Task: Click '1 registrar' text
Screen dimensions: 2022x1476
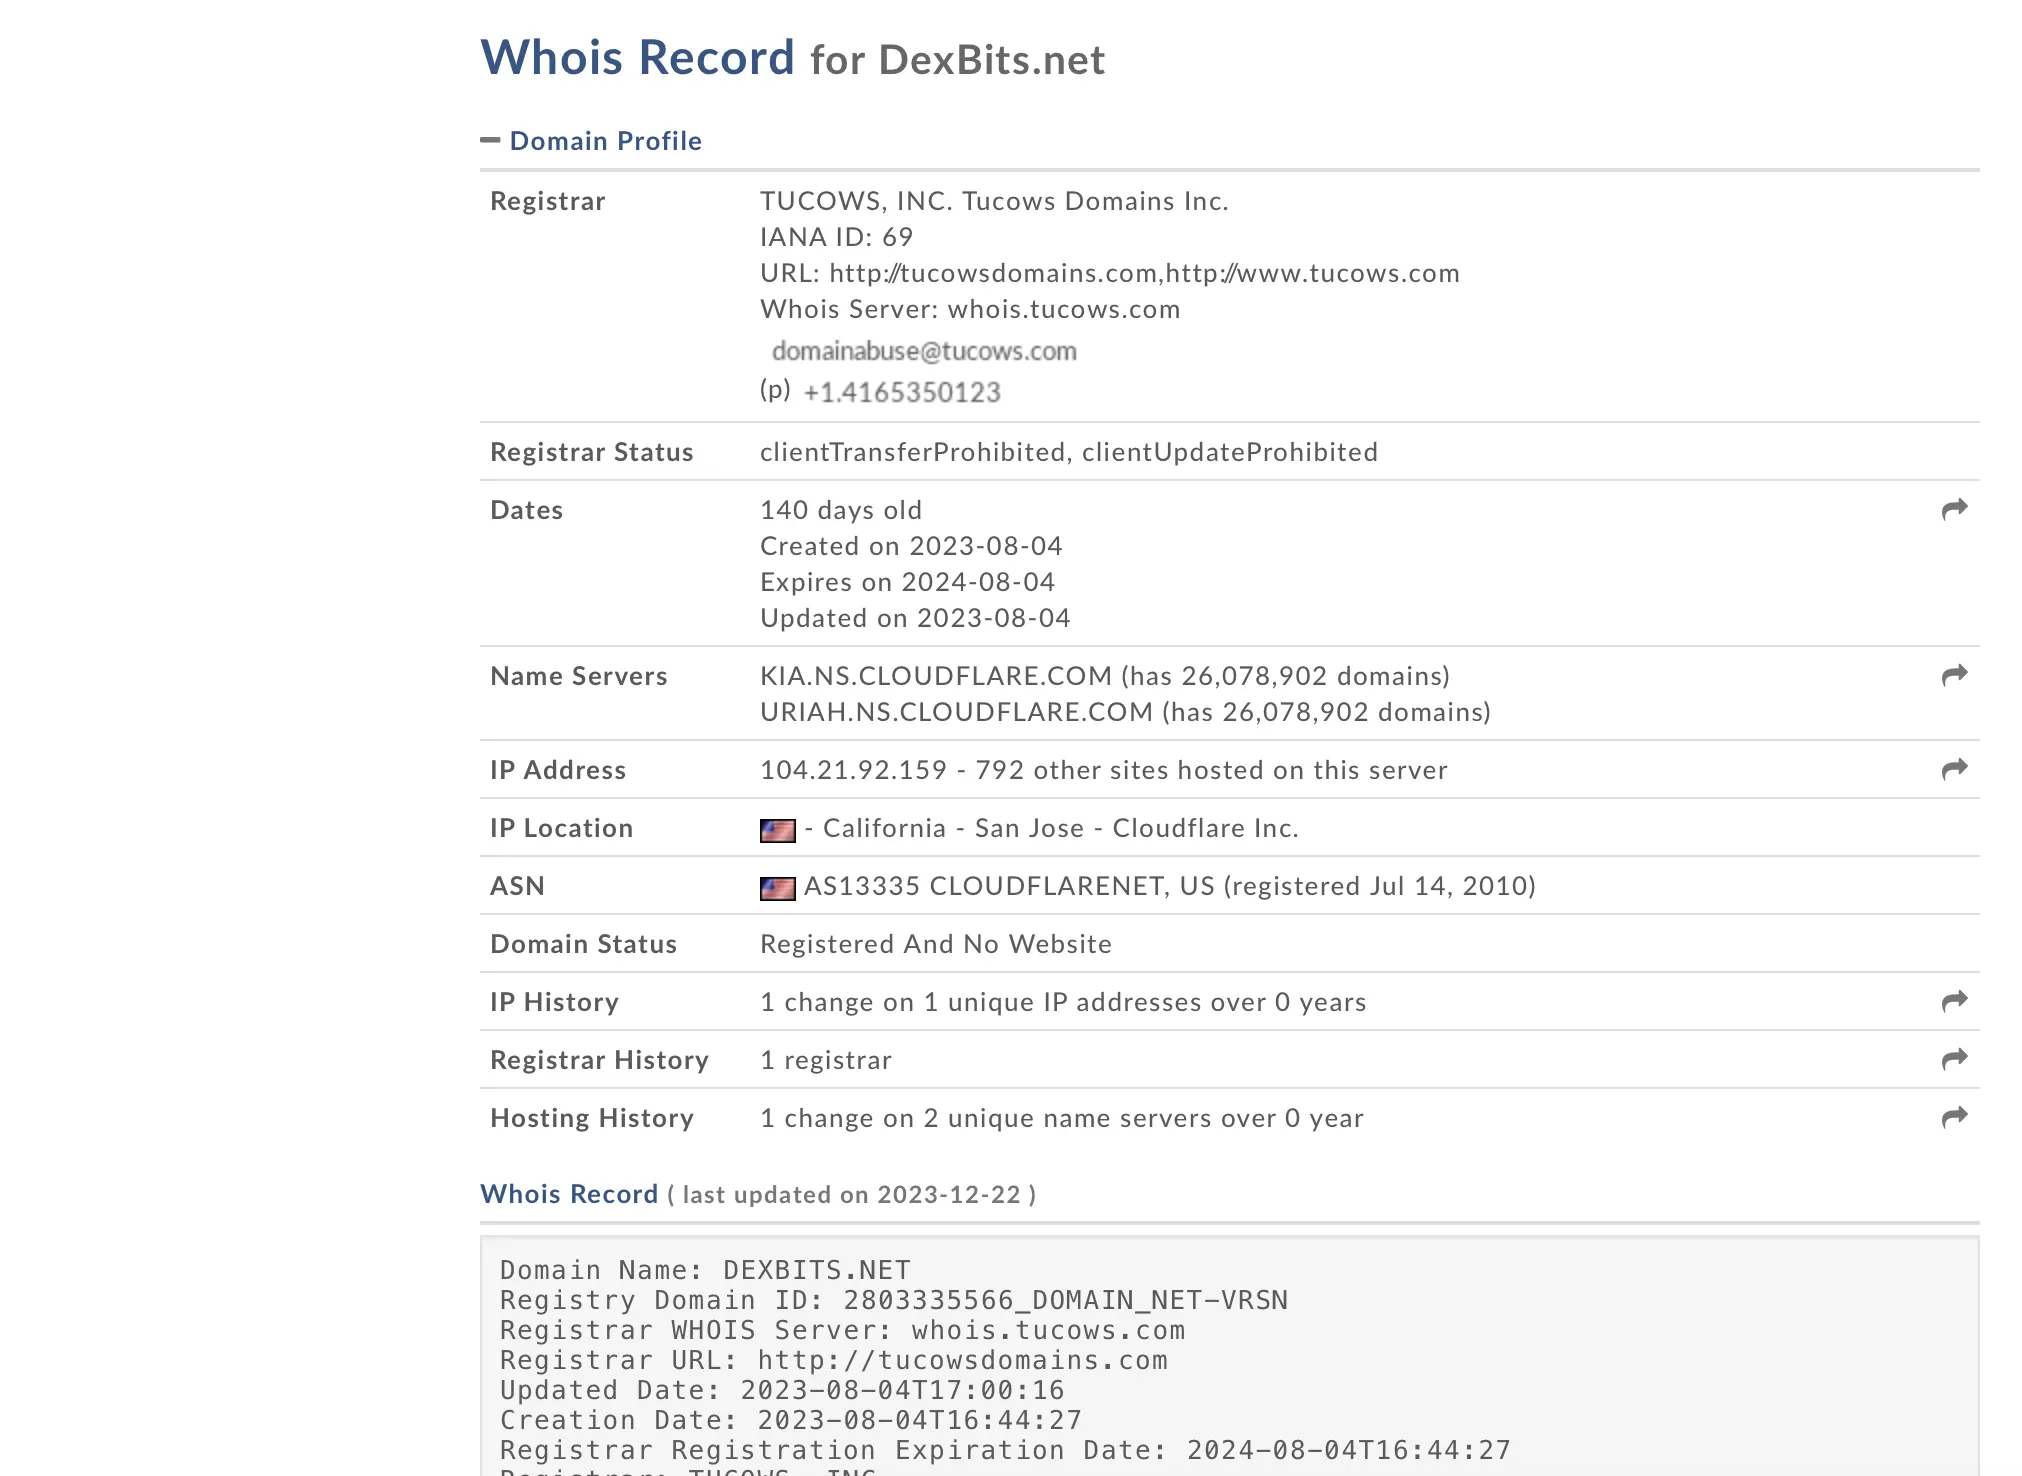Action: pyautogui.click(x=825, y=1060)
